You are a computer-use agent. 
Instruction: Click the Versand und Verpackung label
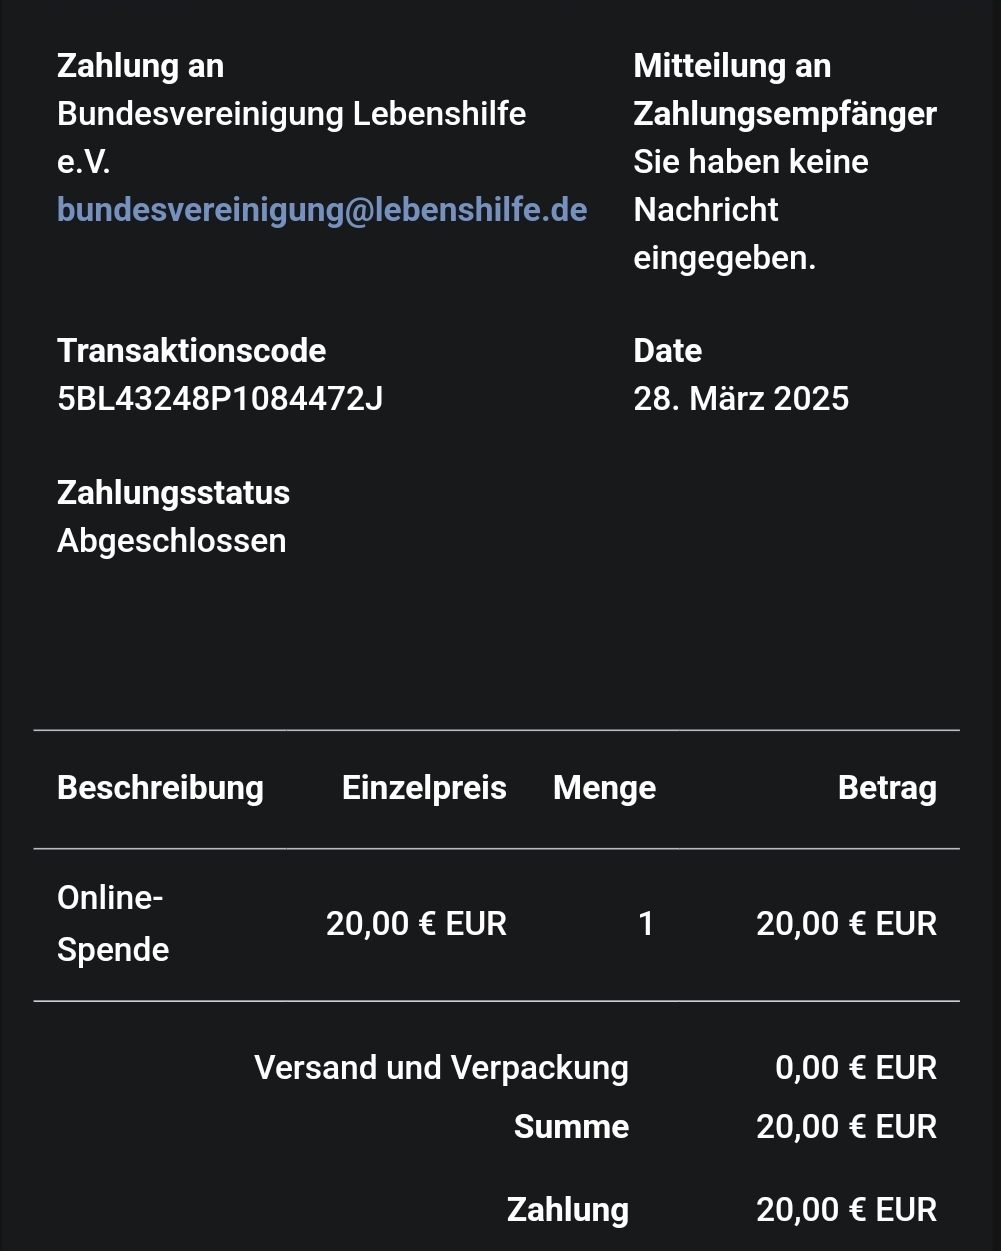pos(441,1068)
